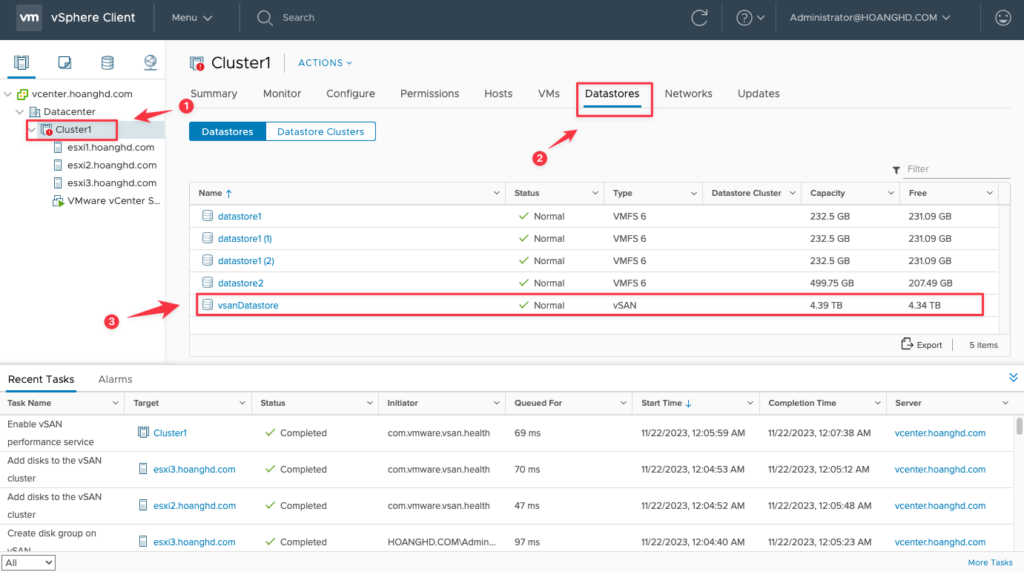Open the vsanDatastore link
This screenshot has width=1024, height=572.
coord(248,305)
